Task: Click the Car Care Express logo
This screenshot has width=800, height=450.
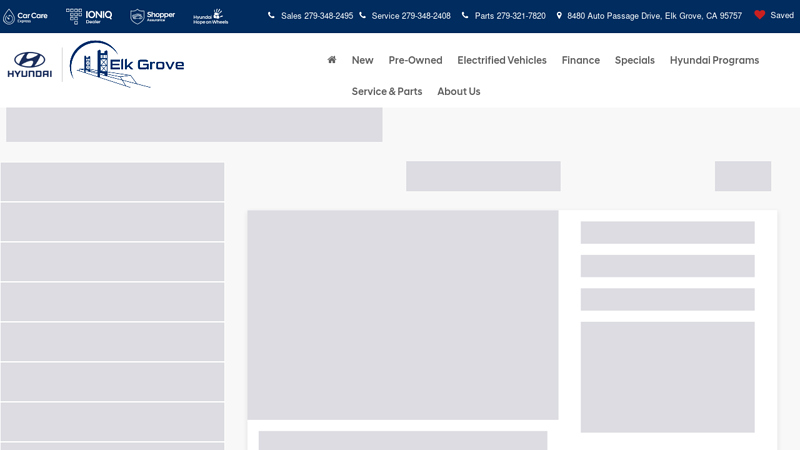Action: click(25, 16)
